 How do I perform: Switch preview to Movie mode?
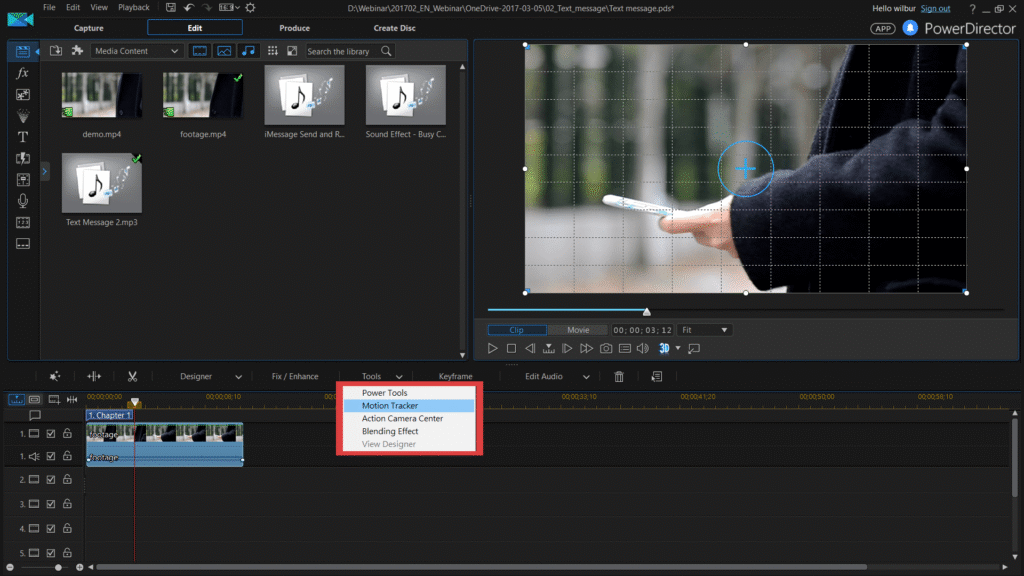tap(578, 330)
